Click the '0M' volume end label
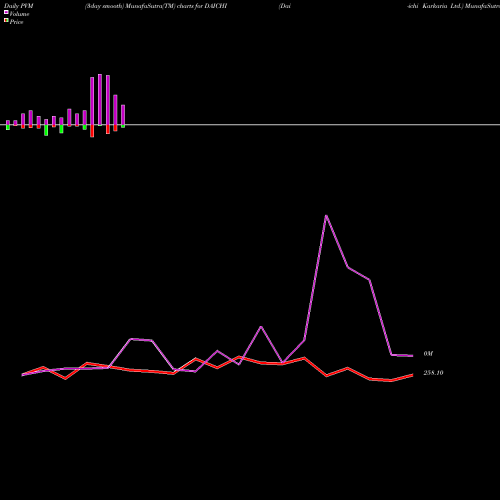 coord(428,354)
